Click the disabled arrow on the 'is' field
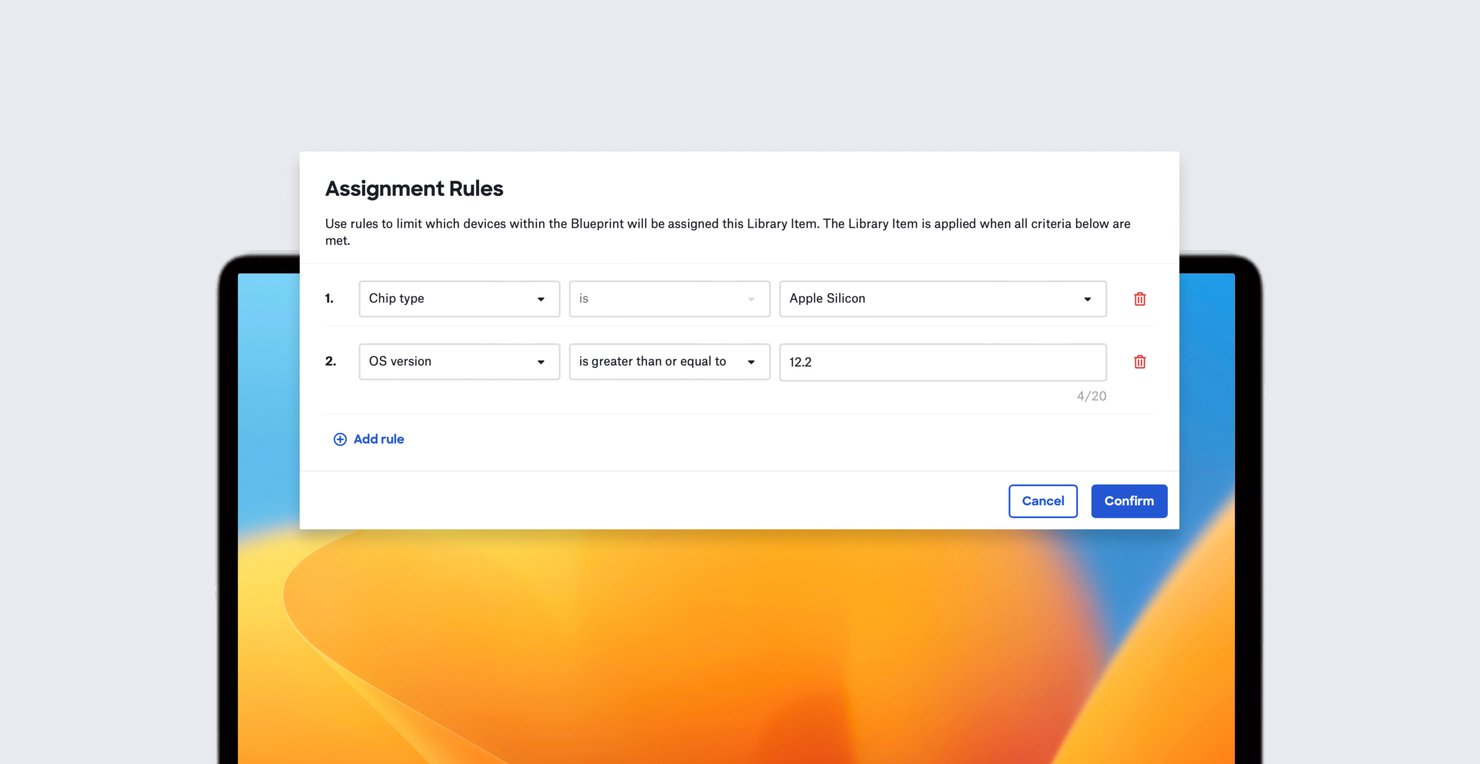This screenshot has width=1480, height=764. 751,298
